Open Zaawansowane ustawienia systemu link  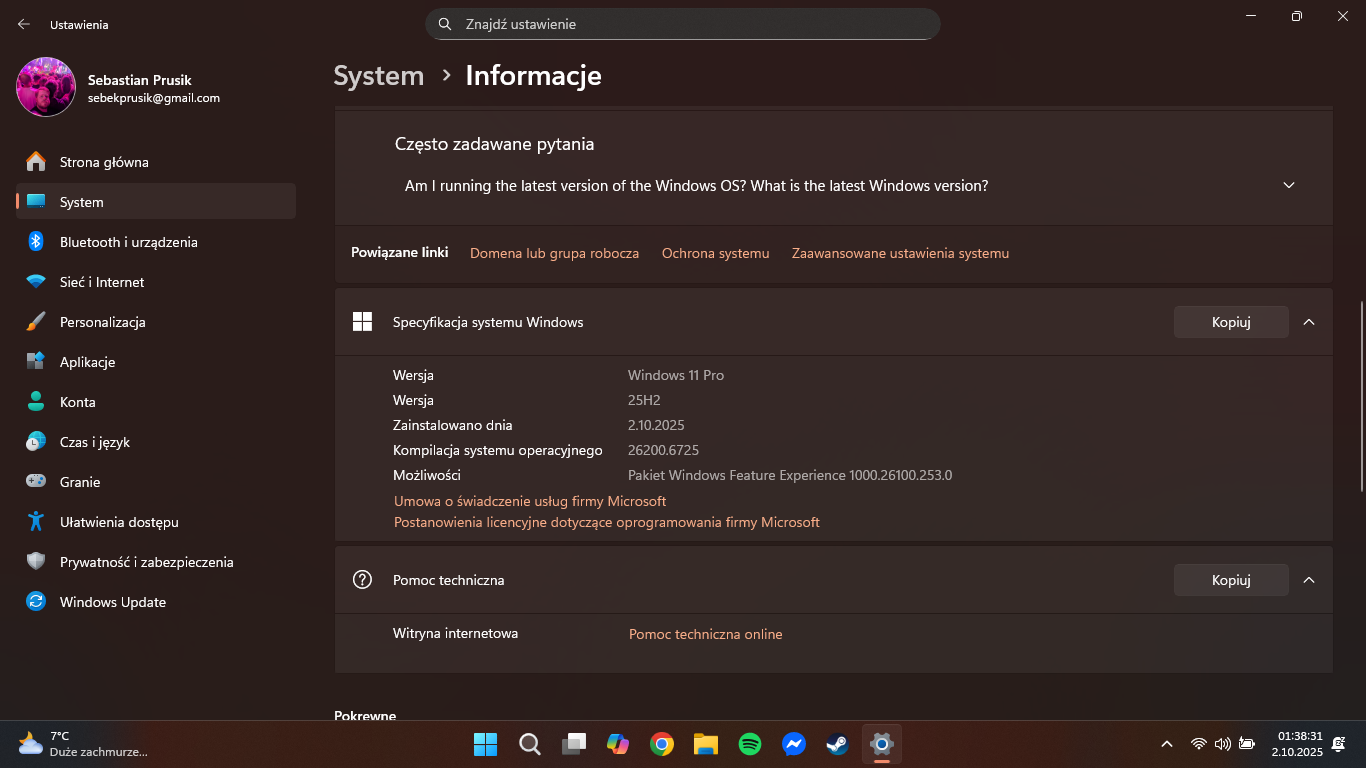tap(900, 253)
